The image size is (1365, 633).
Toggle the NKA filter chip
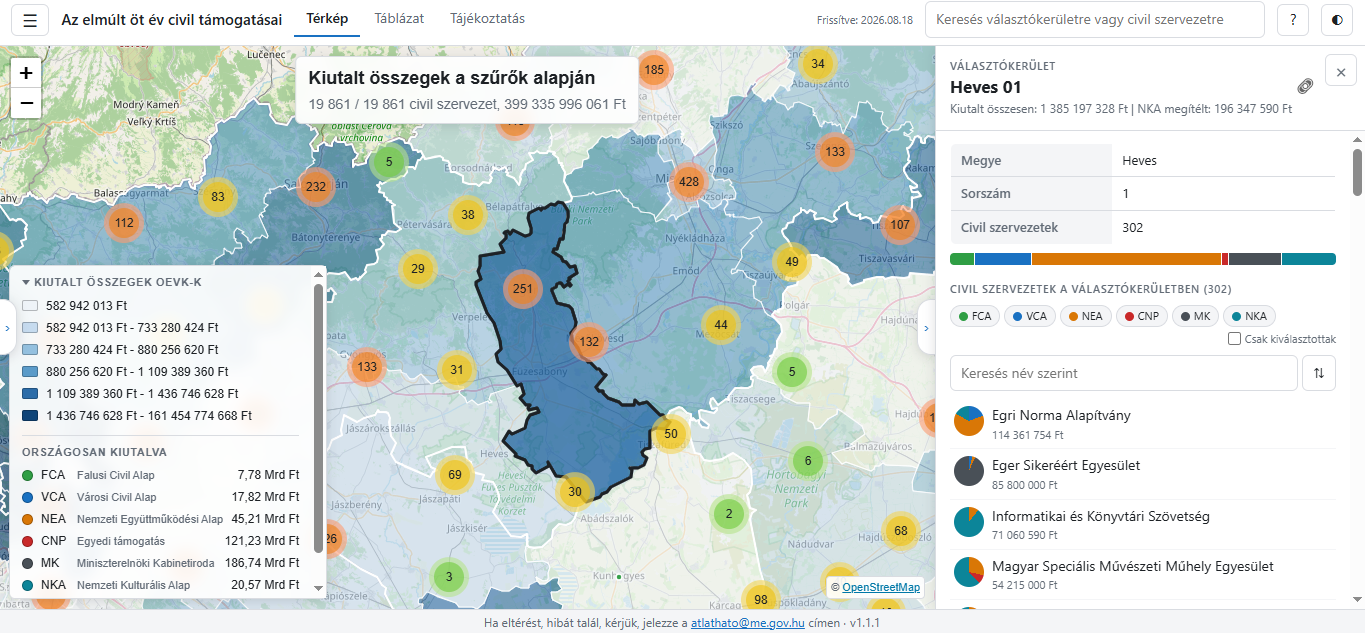[1248, 316]
